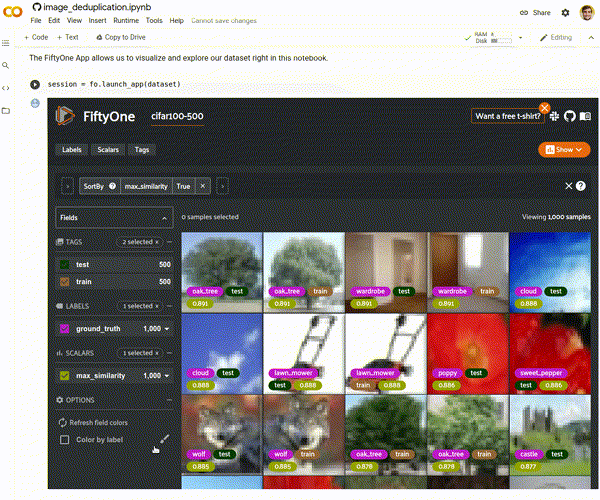
Task: Open the Edit menu
Action: (x=54, y=21)
